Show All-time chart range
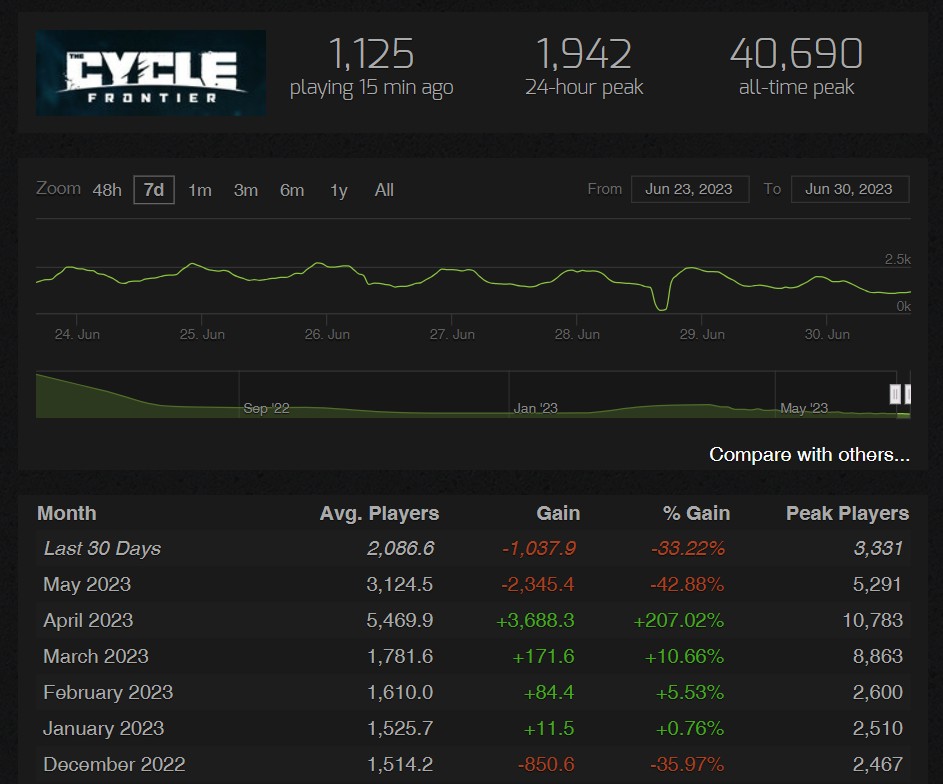Image resolution: width=943 pixels, height=784 pixels. 384,190
